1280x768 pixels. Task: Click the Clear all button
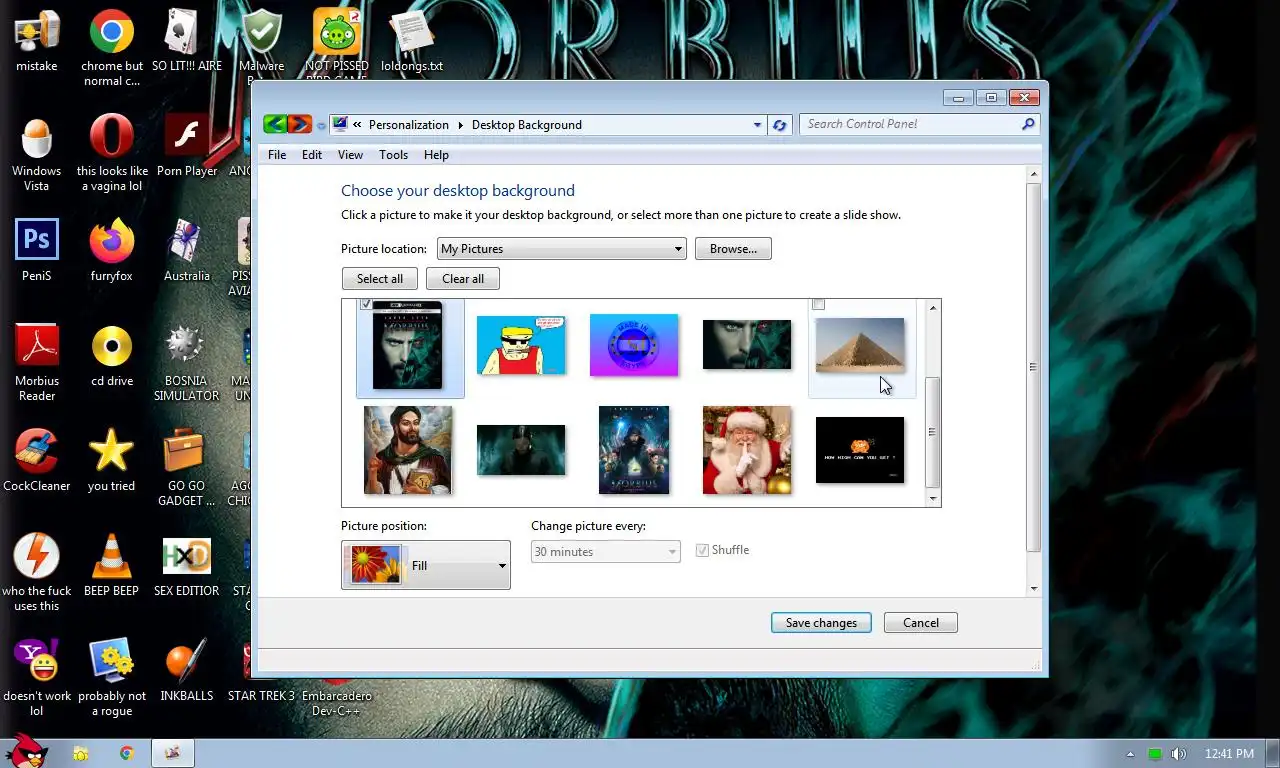[x=463, y=279]
